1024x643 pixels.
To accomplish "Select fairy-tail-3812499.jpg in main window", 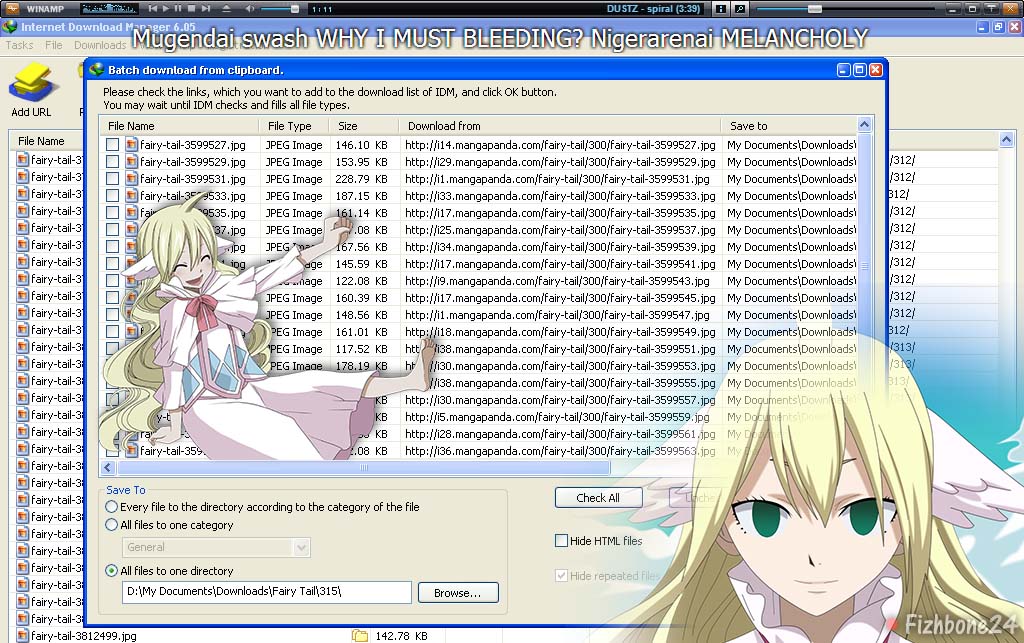I will 84,636.
